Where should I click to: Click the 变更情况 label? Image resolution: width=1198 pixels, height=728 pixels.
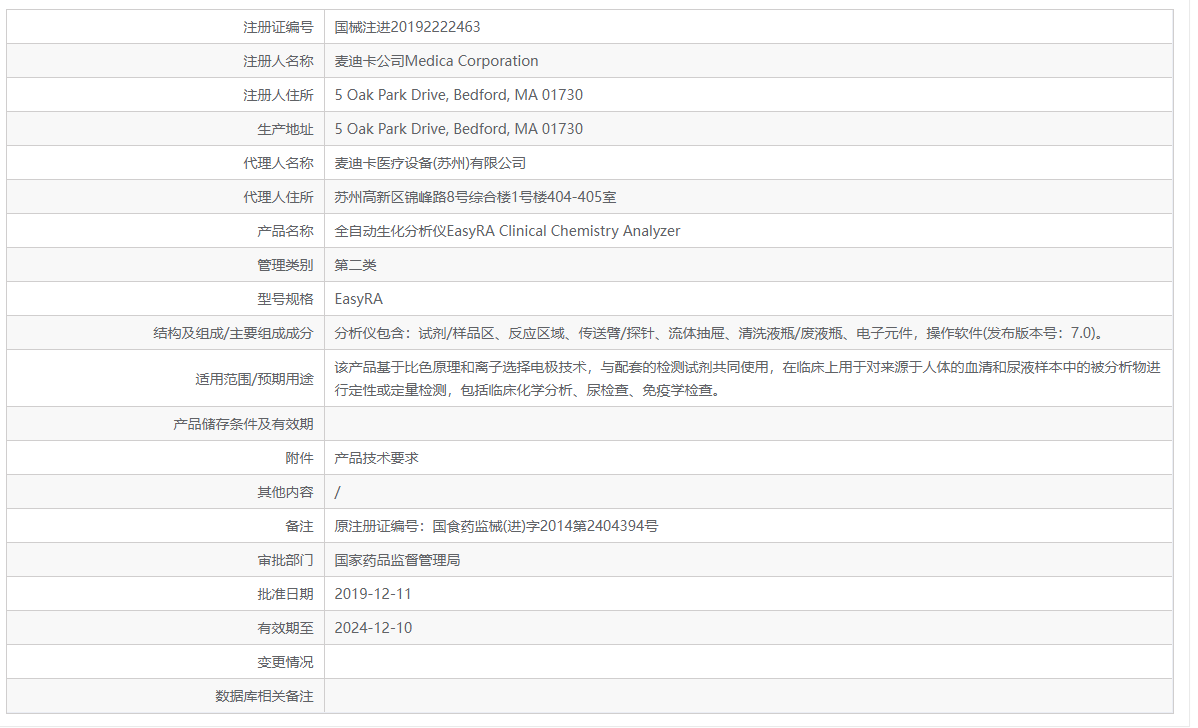(x=285, y=662)
